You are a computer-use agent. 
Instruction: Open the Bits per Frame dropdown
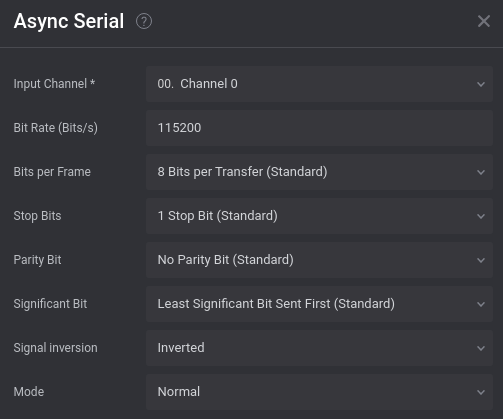coord(319,172)
